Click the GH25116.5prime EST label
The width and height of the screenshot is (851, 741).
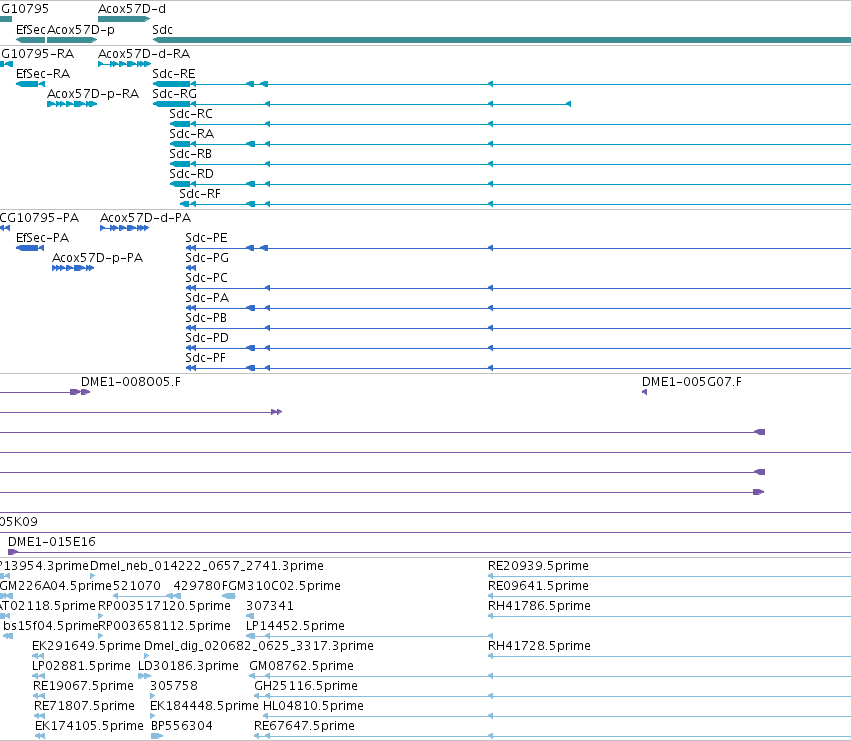coord(306,686)
